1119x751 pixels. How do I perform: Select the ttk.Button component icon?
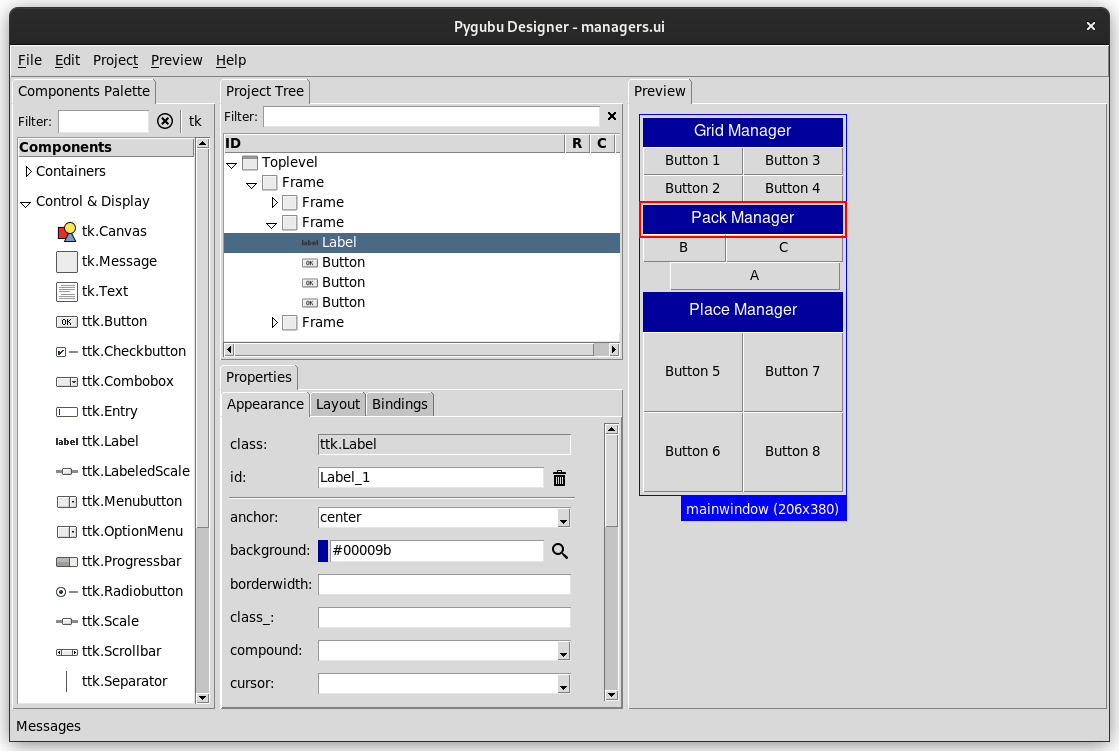(x=66, y=321)
